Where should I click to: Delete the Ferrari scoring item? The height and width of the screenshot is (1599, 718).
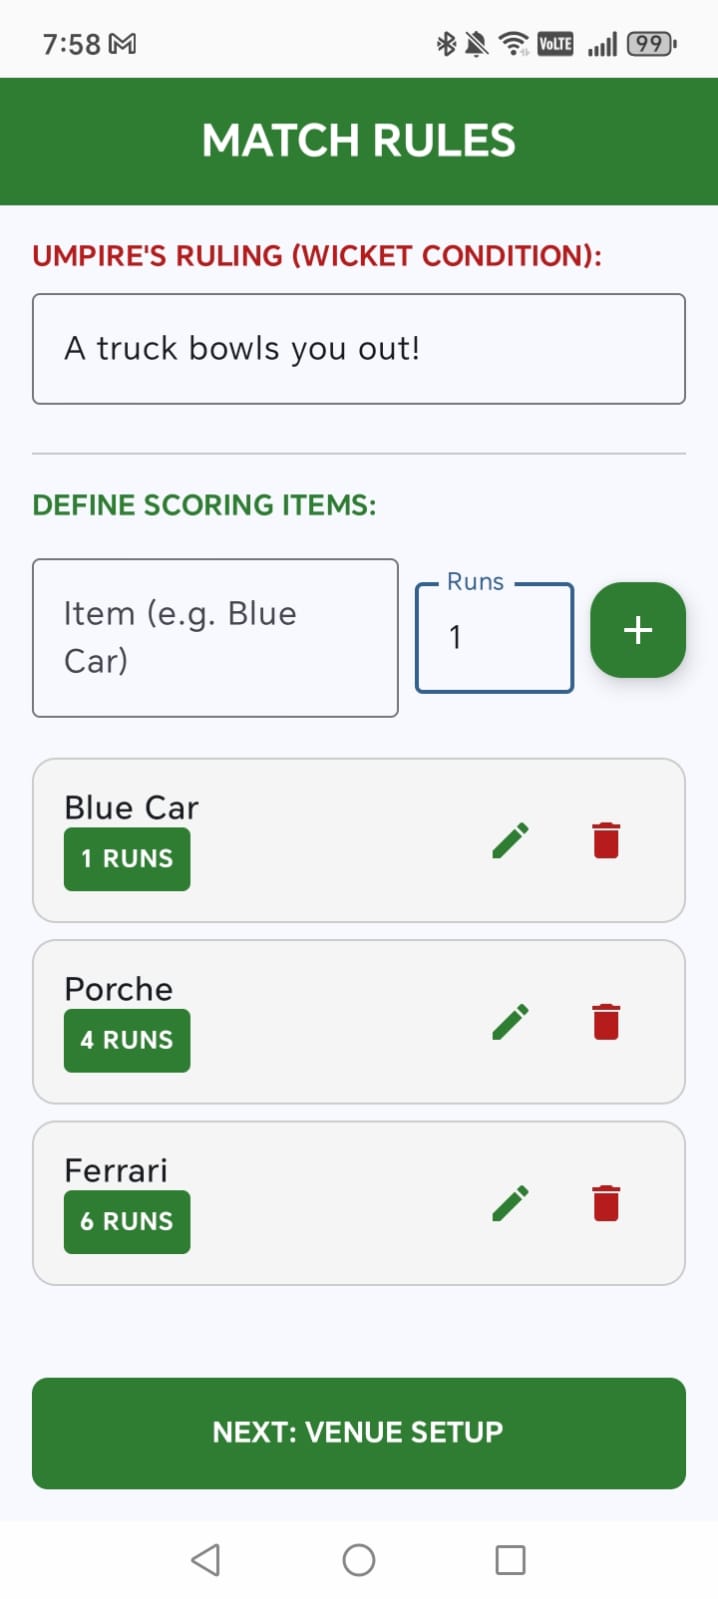[x=606, y=1204]
